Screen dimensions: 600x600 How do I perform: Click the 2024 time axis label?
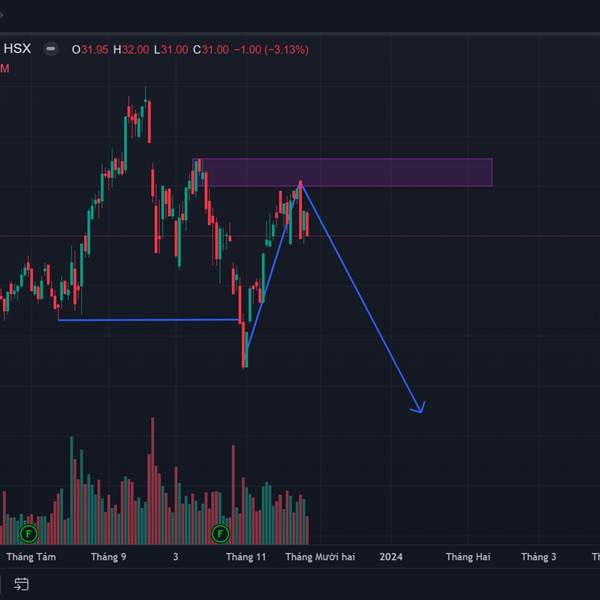point(391,557)
